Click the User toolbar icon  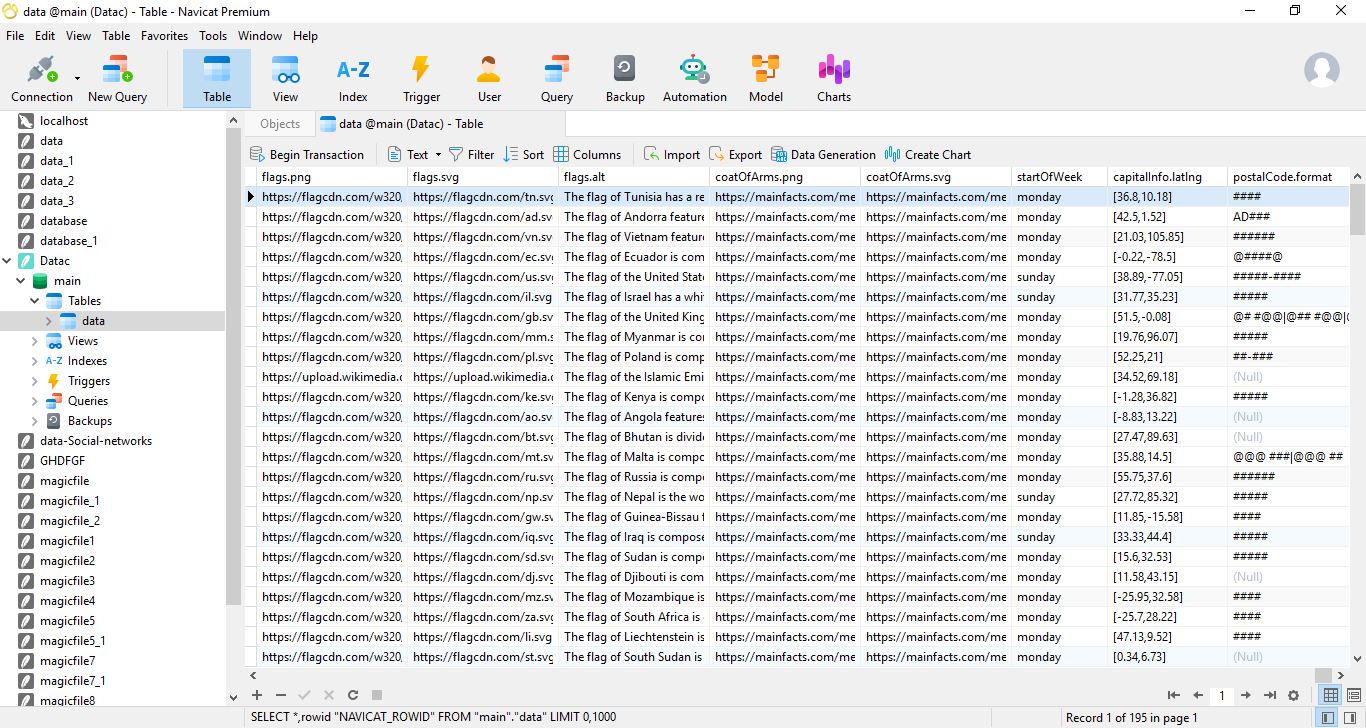coord(489,78)
